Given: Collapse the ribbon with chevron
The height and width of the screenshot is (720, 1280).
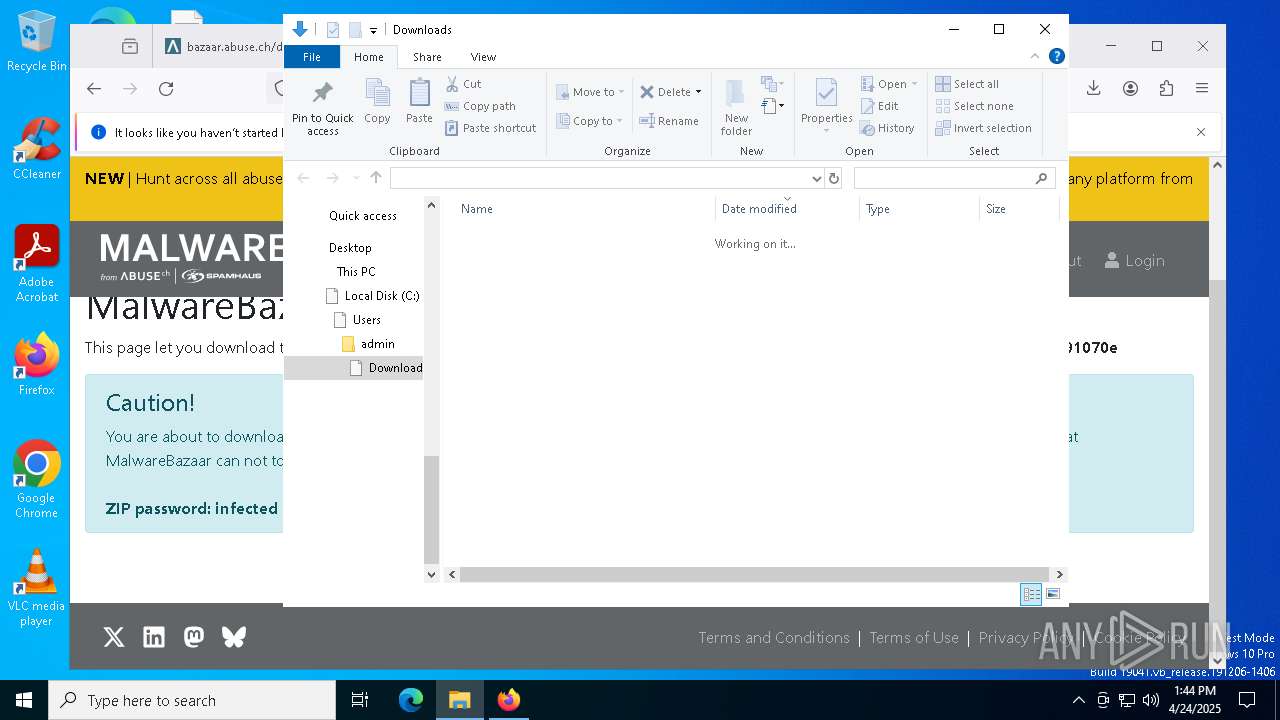Looking at the screenshot, I should [x=1035, y=57].
